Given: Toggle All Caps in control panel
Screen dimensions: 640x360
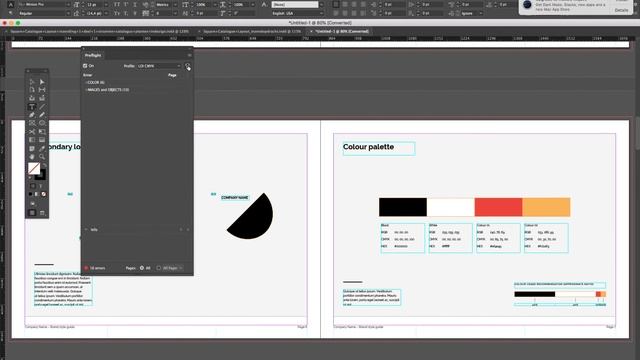Looking at the screenshot, I should tap(117, 4).
